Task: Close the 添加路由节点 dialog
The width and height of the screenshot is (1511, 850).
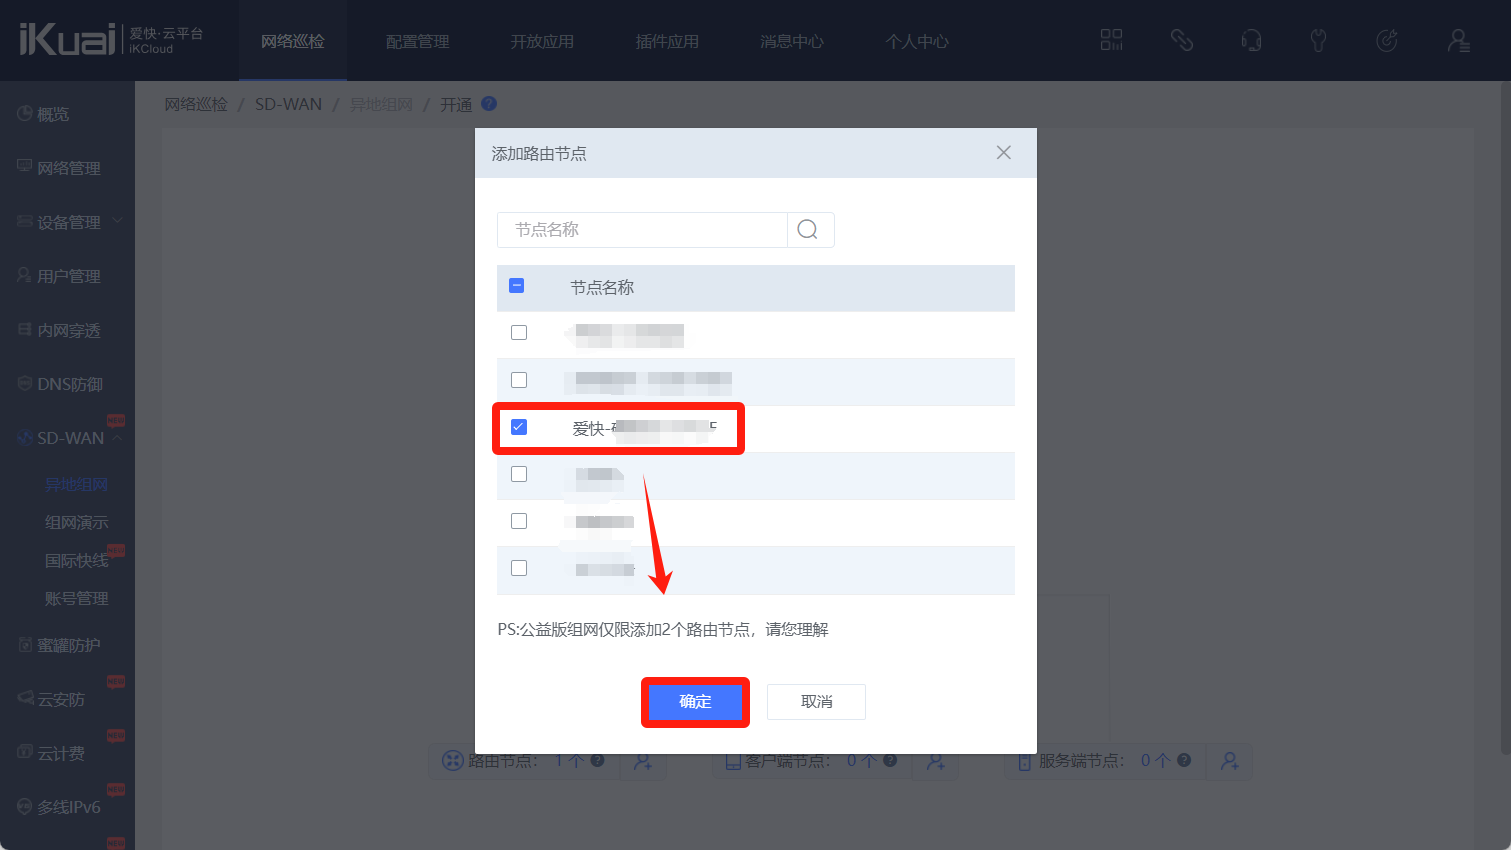Action: (x=1003, y=152)
